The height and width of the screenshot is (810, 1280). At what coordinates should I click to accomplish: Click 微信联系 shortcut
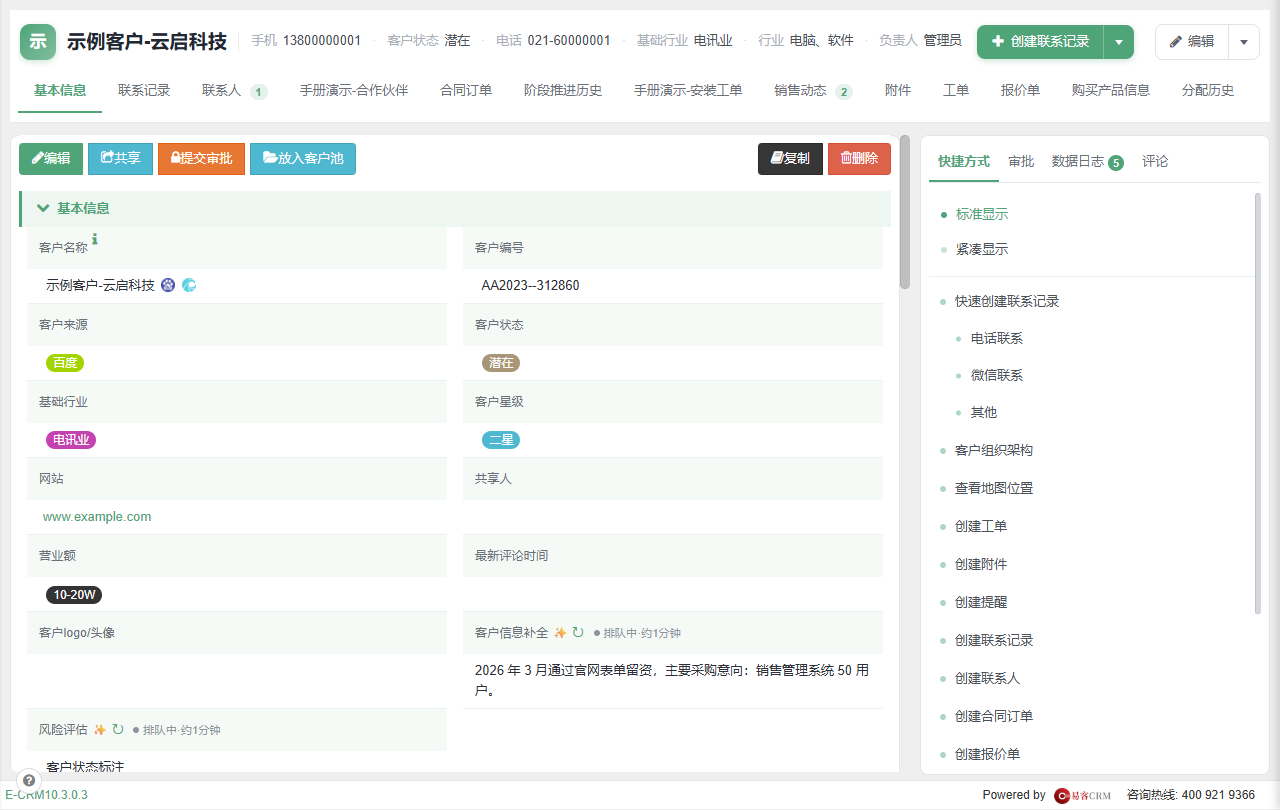[997, 375]
